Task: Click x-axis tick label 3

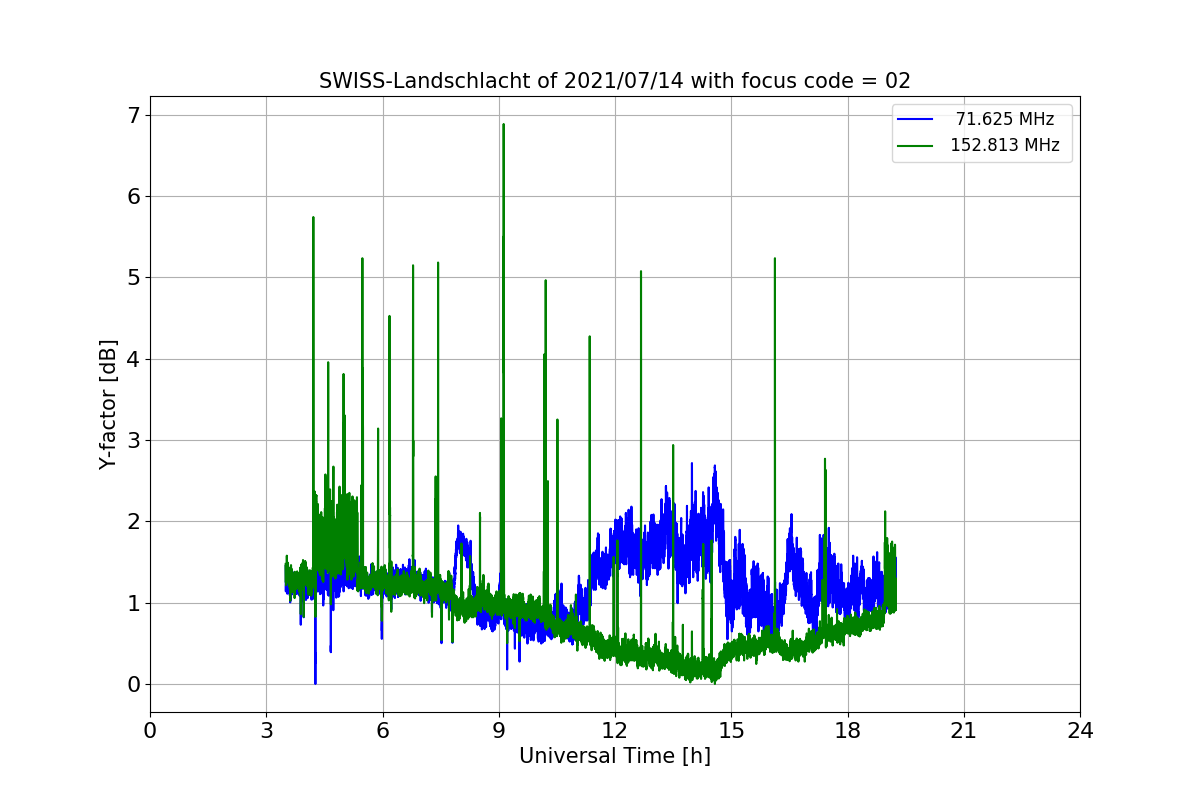Action: 266,731
